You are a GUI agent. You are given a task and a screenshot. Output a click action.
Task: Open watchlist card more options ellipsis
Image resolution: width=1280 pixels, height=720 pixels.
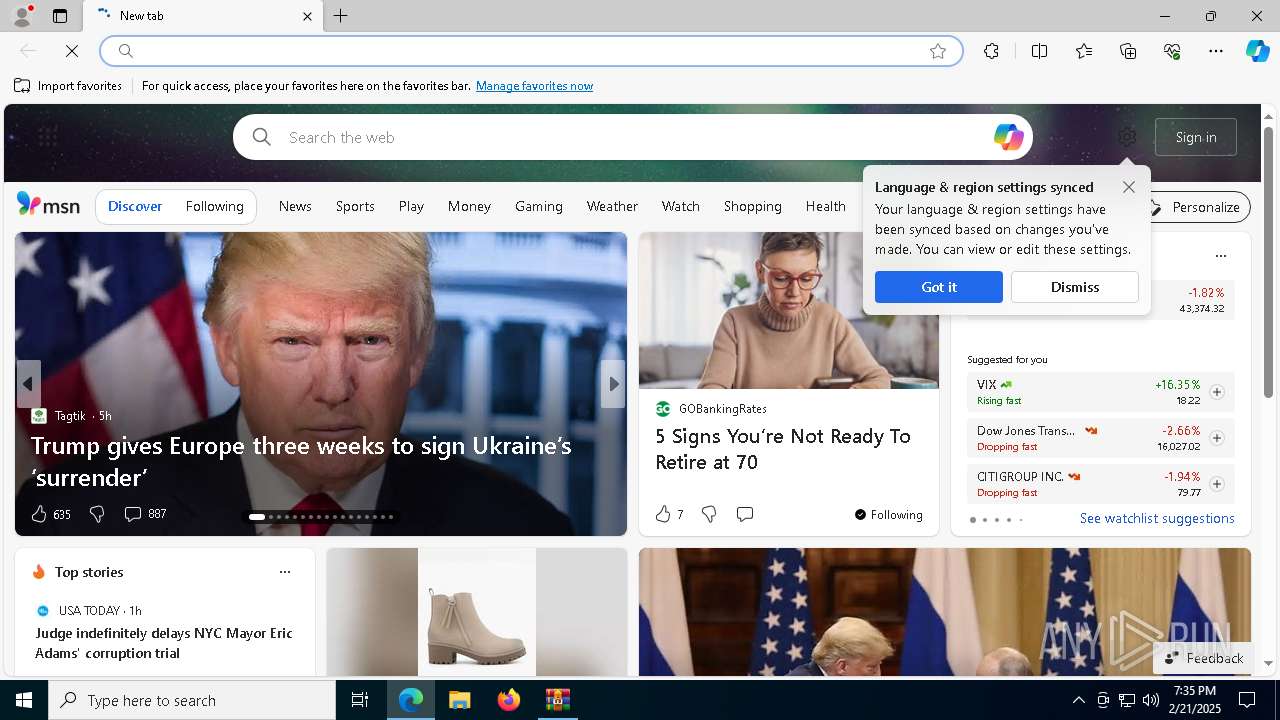coord(1220,256)
